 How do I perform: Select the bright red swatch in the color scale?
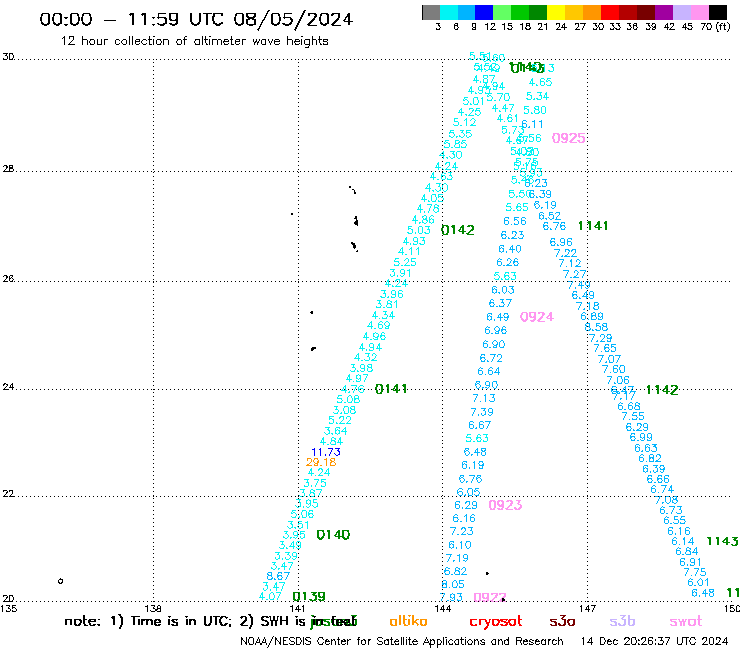610,12
